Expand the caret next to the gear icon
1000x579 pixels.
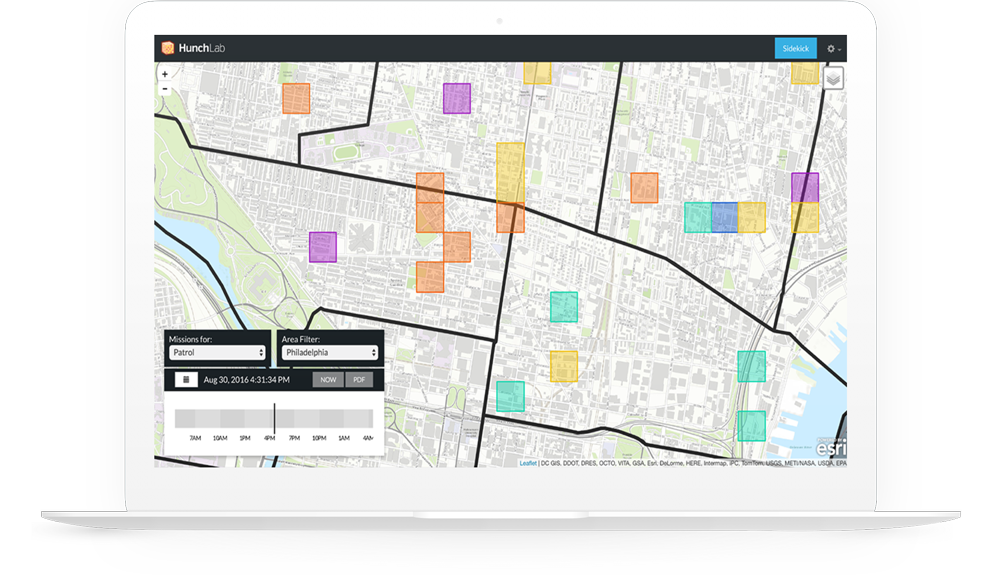[x=841, y=49]
